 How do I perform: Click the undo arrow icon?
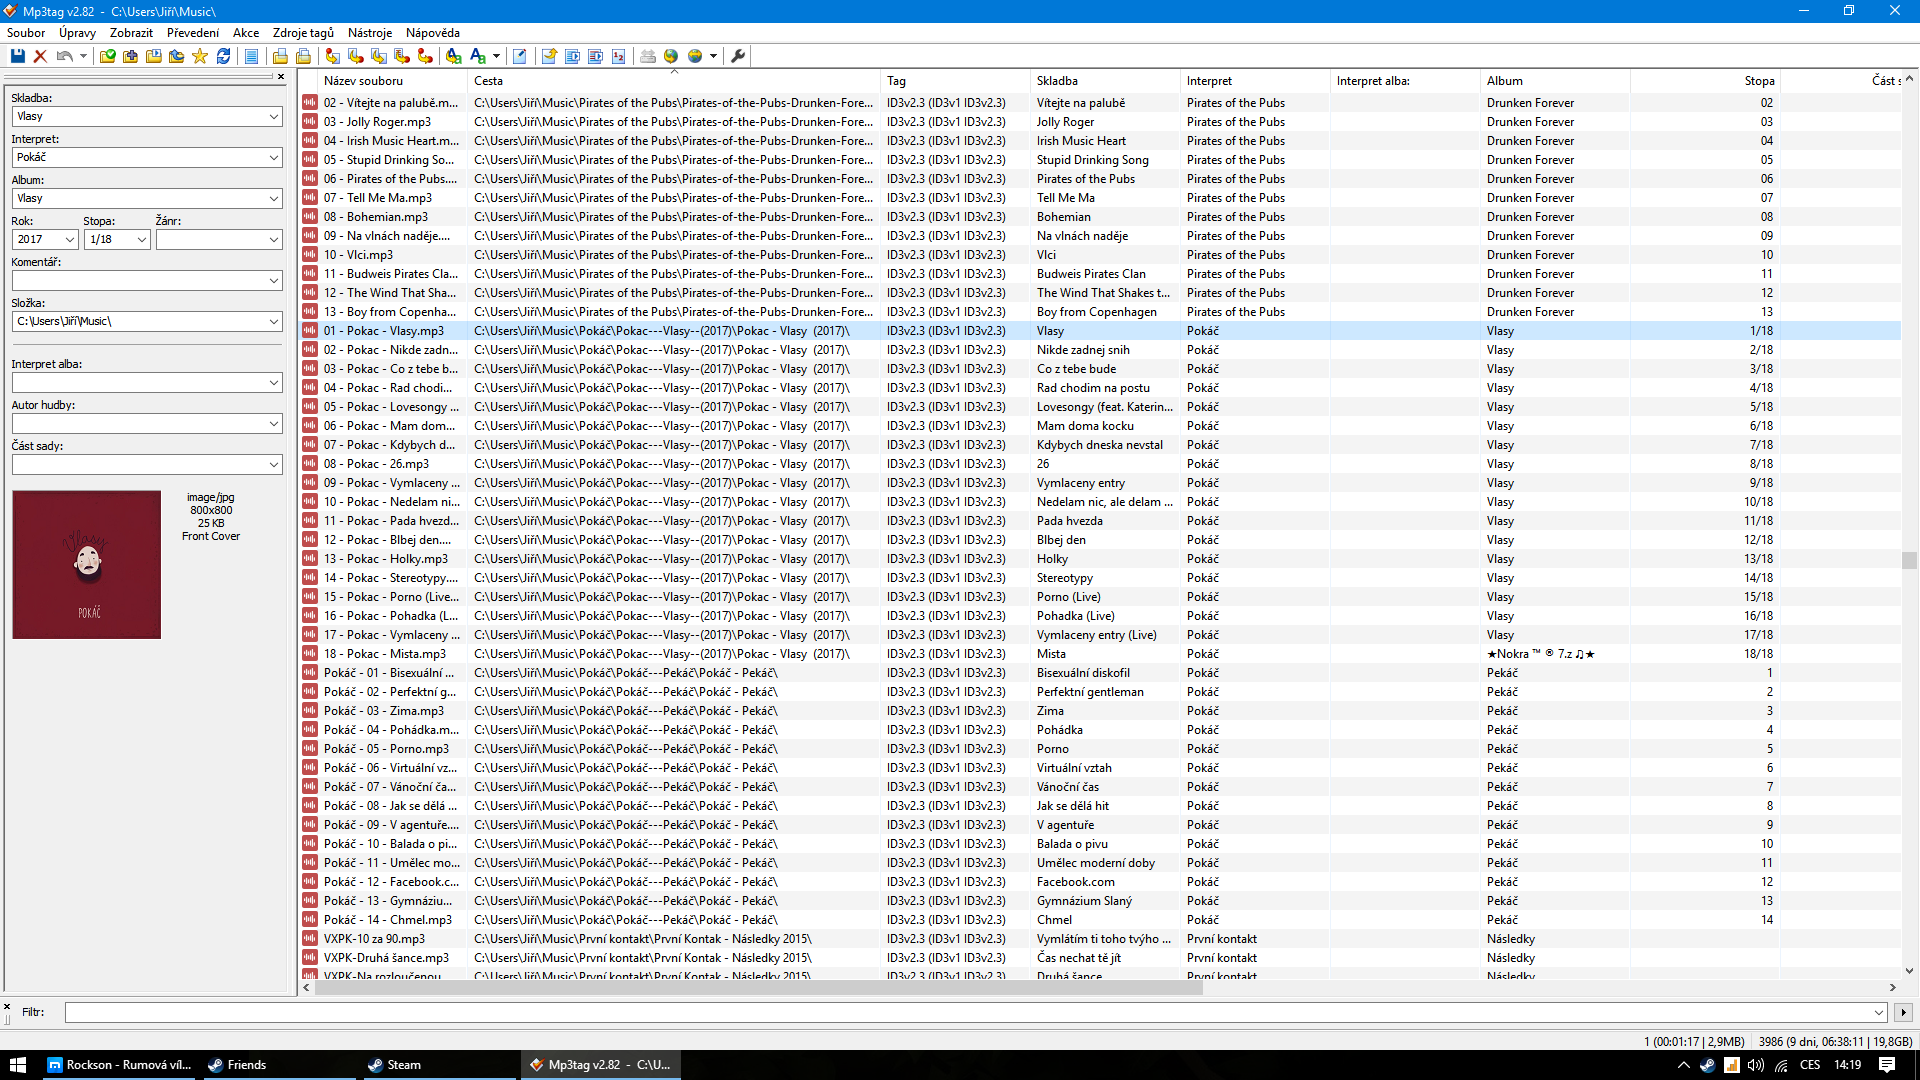64,56
